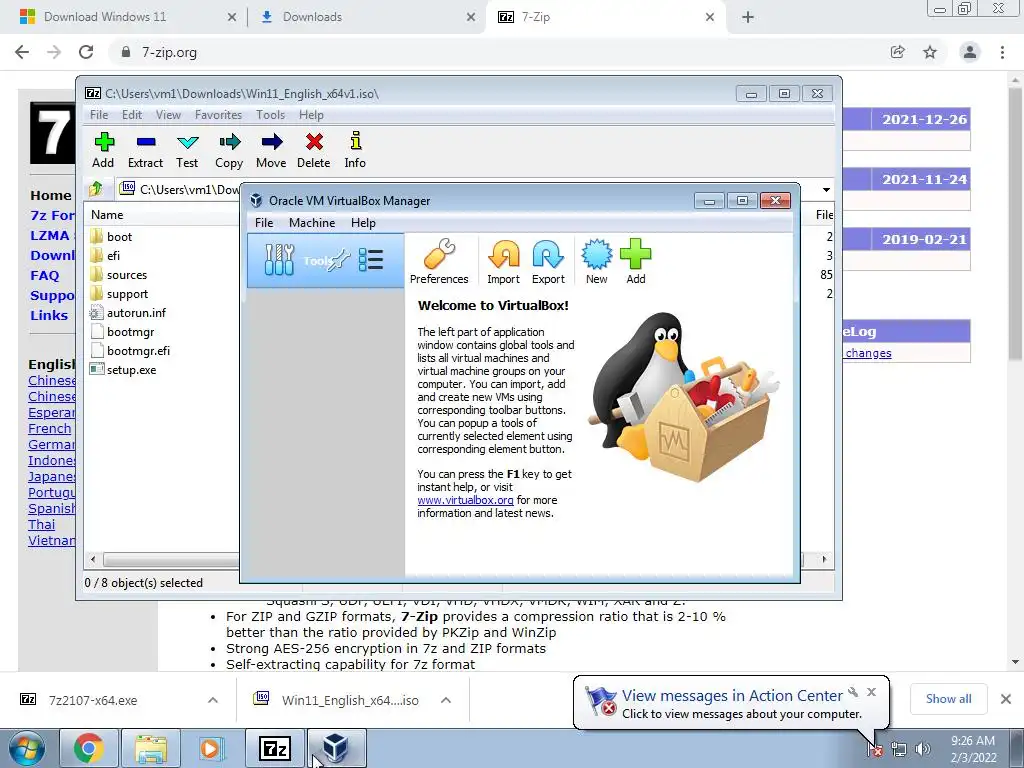Click the Info button in 7-Zip toolbar
The width and height of the screenshot is (1024, 768).
pos(355,150)
